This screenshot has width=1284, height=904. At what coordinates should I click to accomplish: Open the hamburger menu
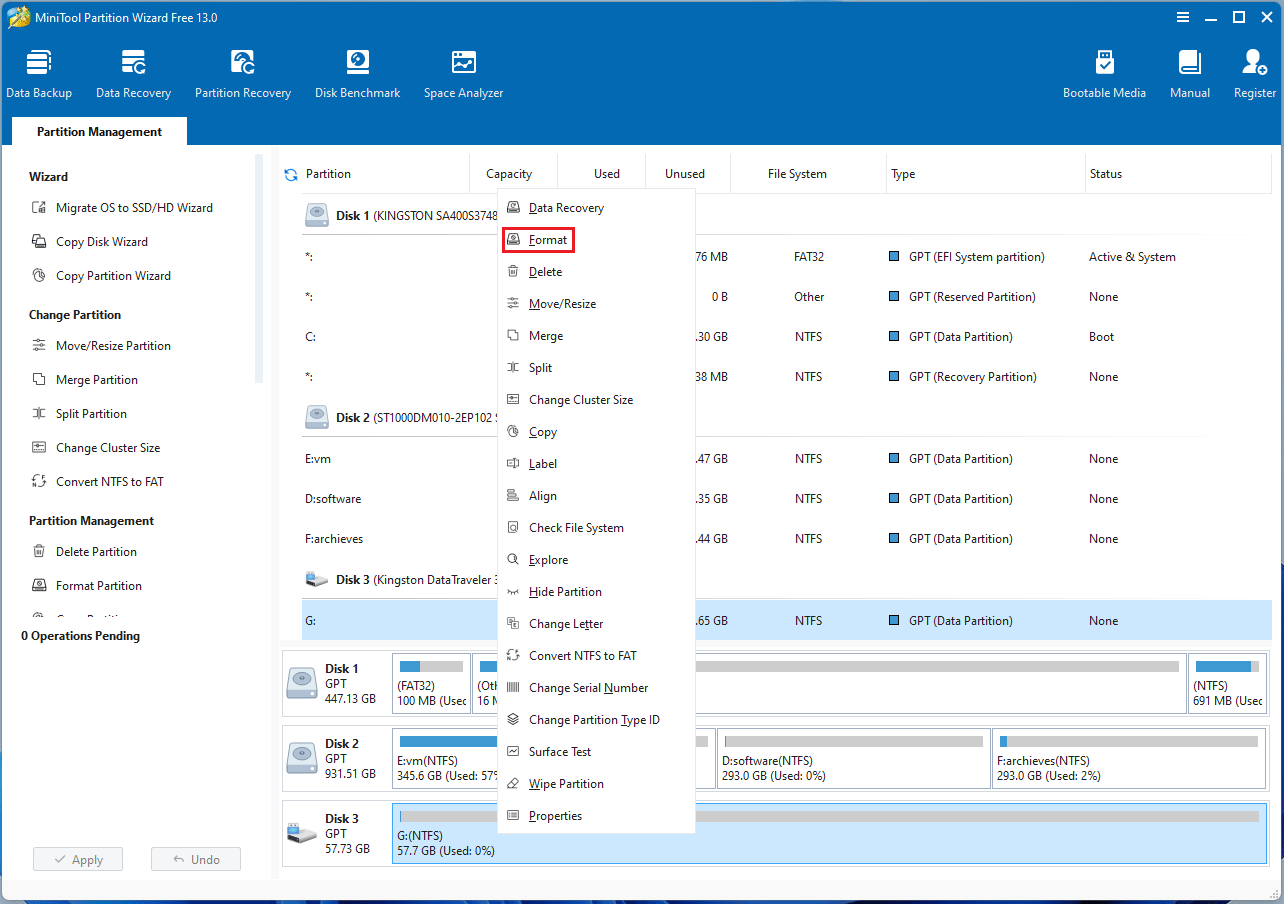1183,17
